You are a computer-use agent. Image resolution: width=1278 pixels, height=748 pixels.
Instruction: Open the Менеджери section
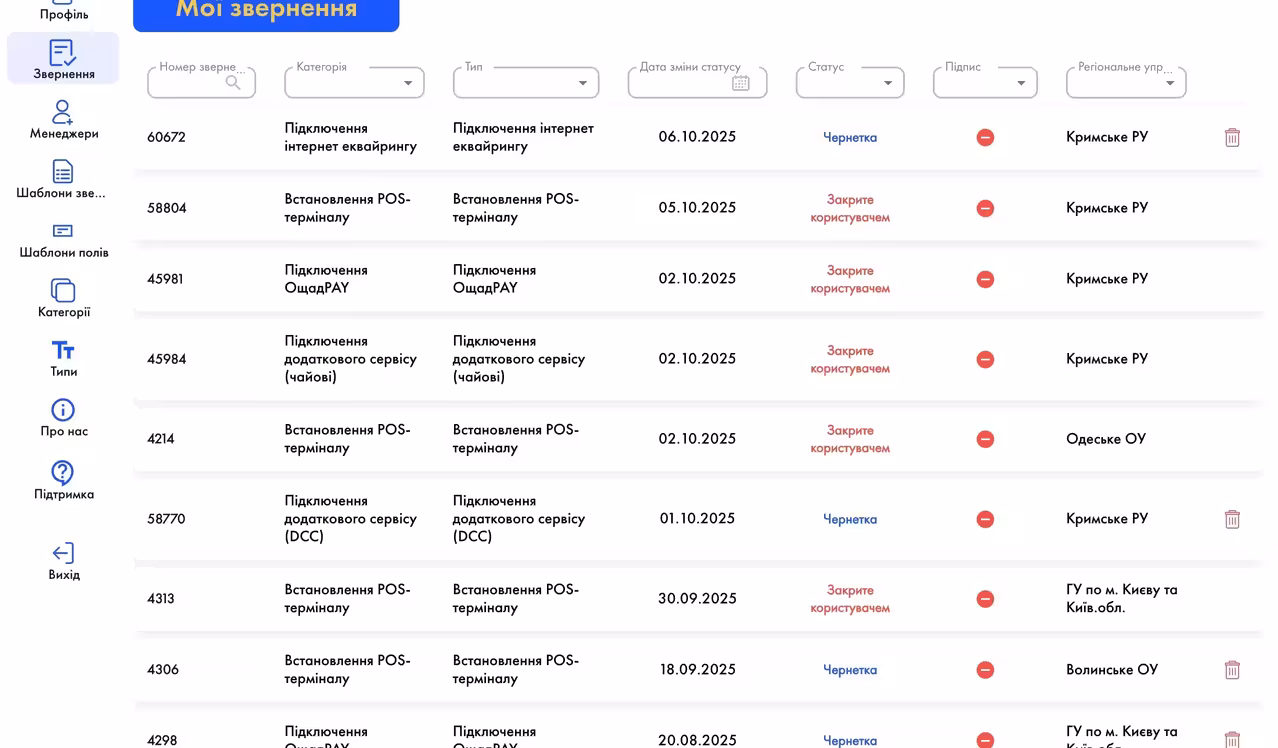62,113
